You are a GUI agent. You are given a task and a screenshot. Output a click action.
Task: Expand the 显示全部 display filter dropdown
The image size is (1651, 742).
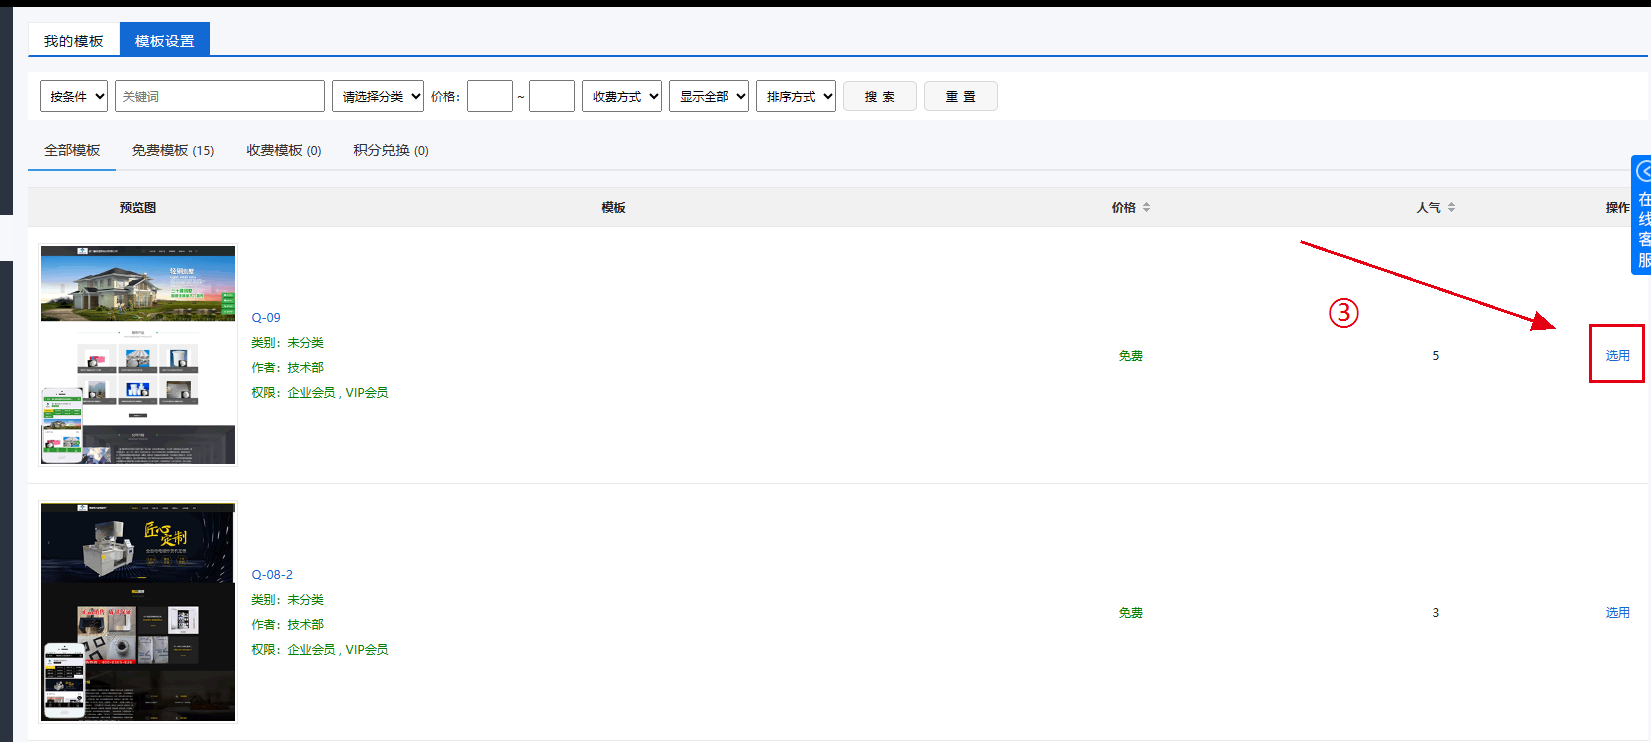[x=709, y=96]
